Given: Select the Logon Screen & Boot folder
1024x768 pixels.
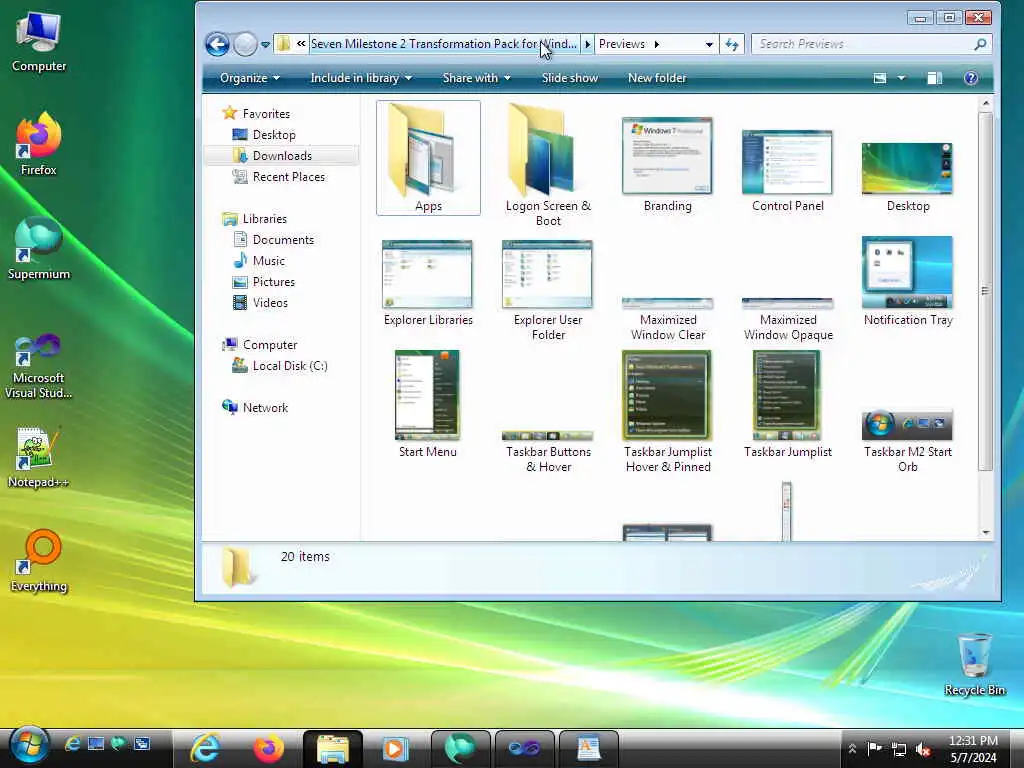Looking at the screenshot, I should [549, 165].
